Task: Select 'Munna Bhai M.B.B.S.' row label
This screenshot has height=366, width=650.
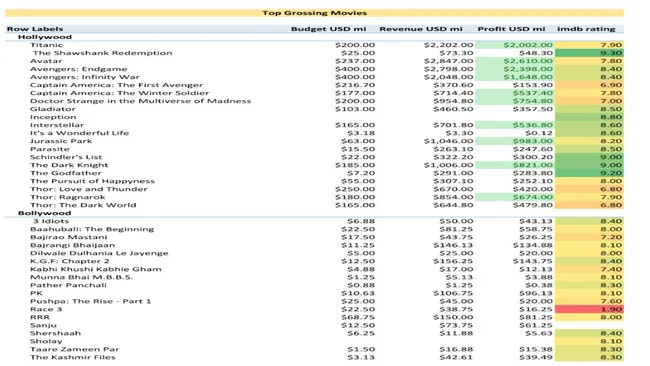Action: point(82,277)
